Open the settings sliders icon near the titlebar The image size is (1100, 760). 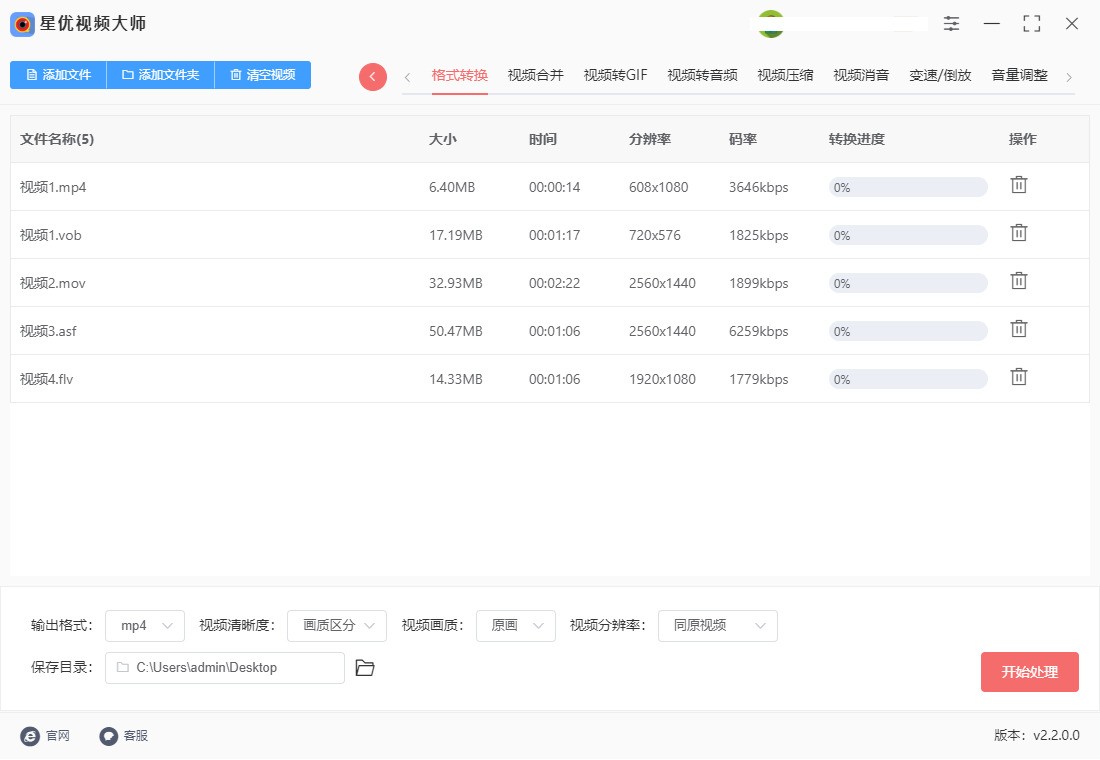tap(951, 23)
